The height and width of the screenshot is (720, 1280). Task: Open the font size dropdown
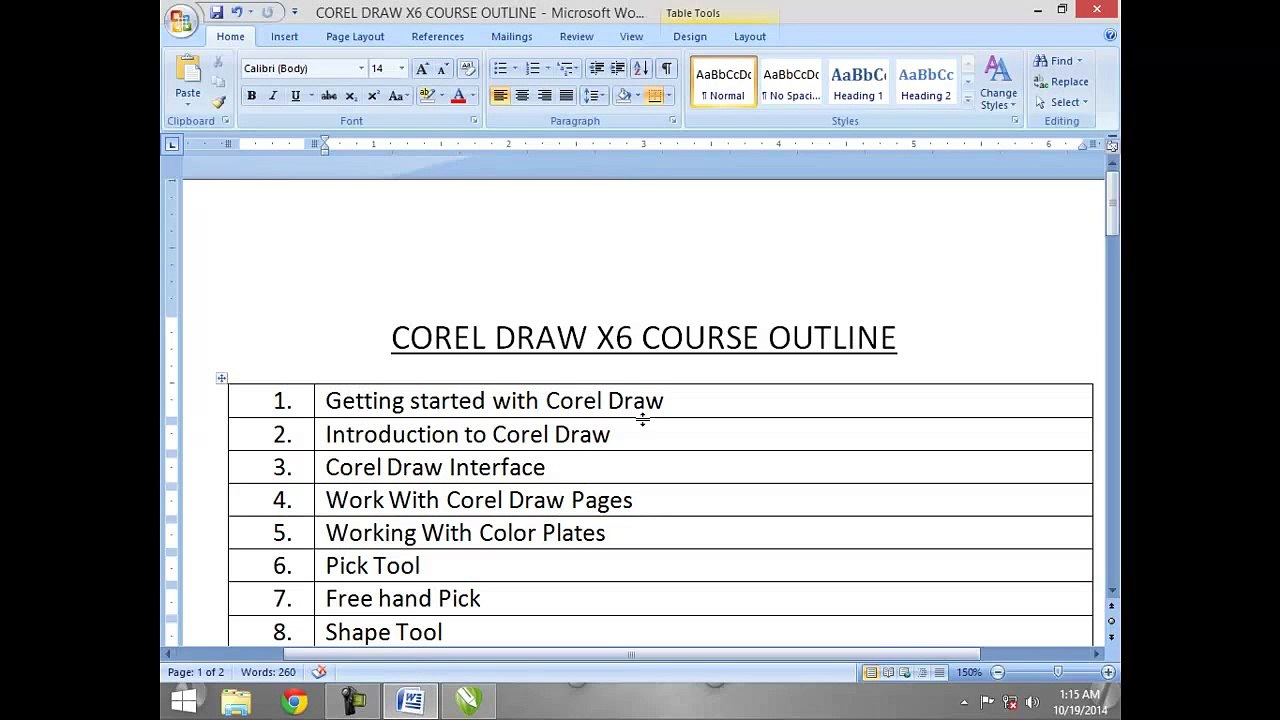401,68
